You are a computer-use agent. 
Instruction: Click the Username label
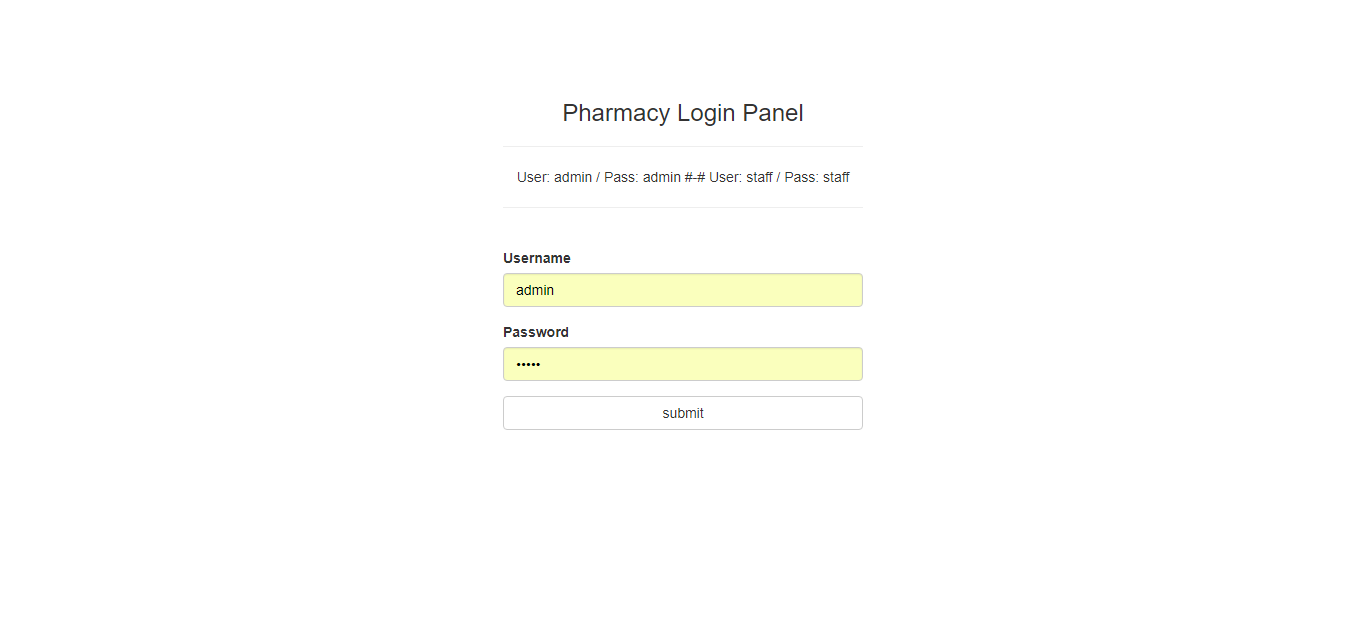537,257
